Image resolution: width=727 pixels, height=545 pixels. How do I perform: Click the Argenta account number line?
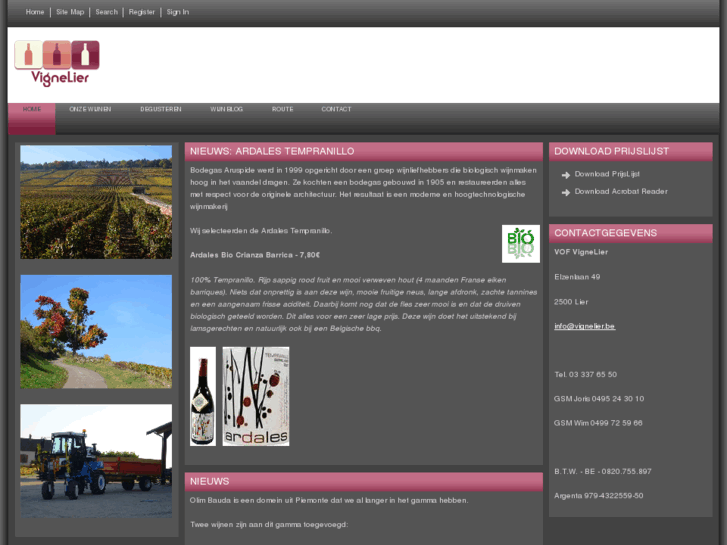coord(599,496)
